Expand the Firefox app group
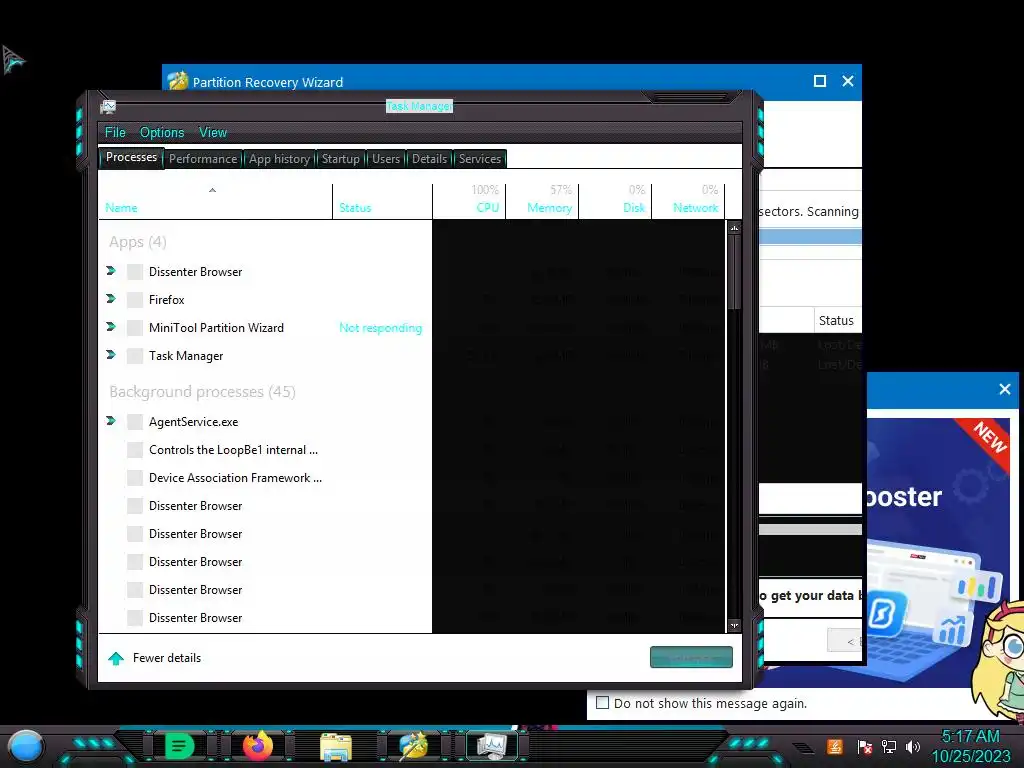 pos(111,298)
